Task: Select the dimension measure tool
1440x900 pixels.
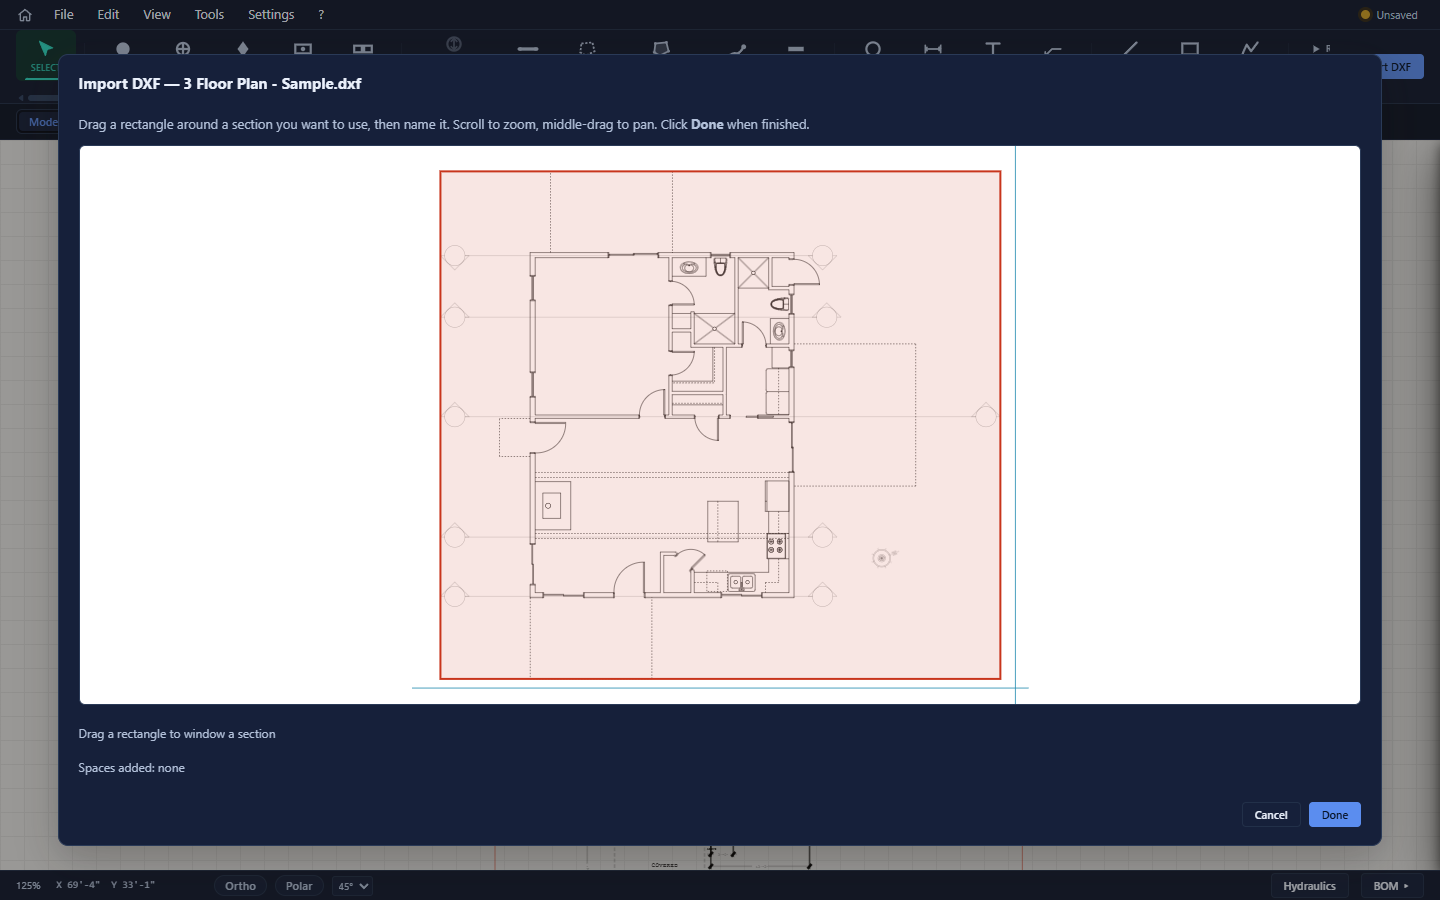Action: pos(933,48)
